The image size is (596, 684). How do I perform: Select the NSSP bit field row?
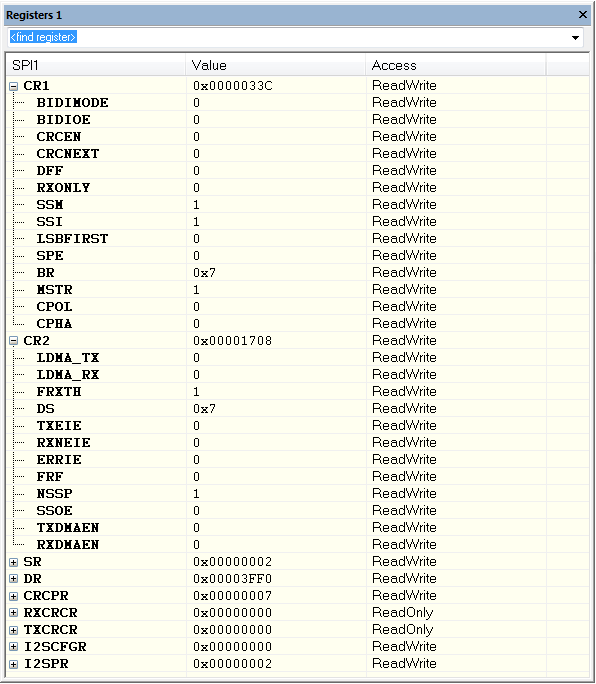298,494
